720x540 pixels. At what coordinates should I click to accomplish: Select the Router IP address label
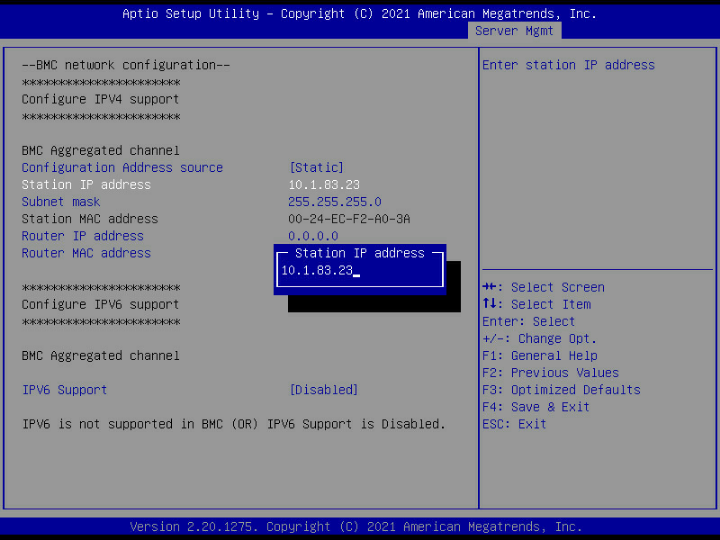point(83,236)
